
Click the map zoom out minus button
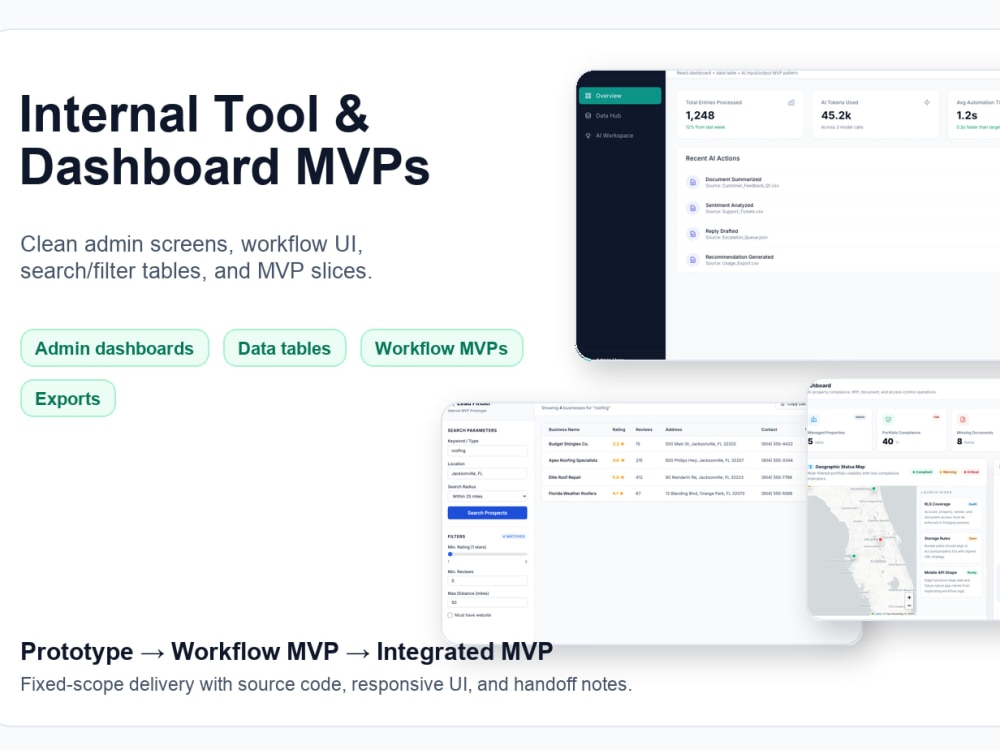909,606
